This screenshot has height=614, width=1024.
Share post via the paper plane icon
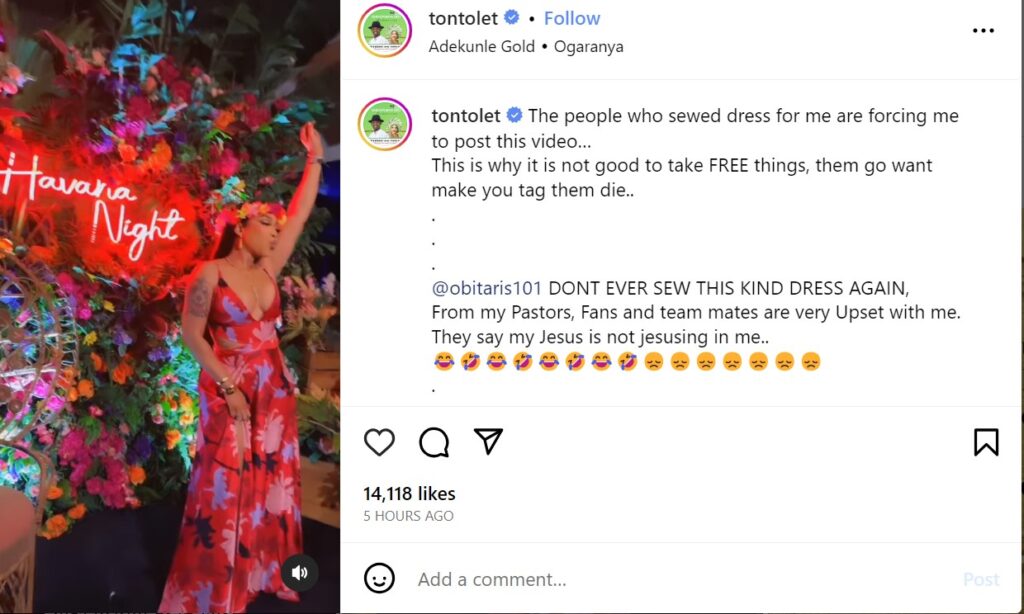(x=488, y=441)
